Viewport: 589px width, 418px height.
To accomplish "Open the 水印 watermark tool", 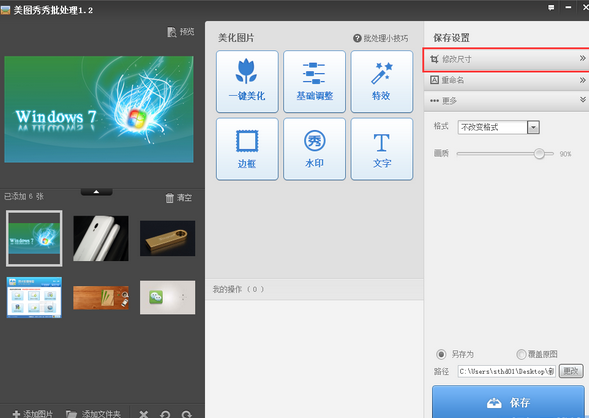I will (314, 149).
